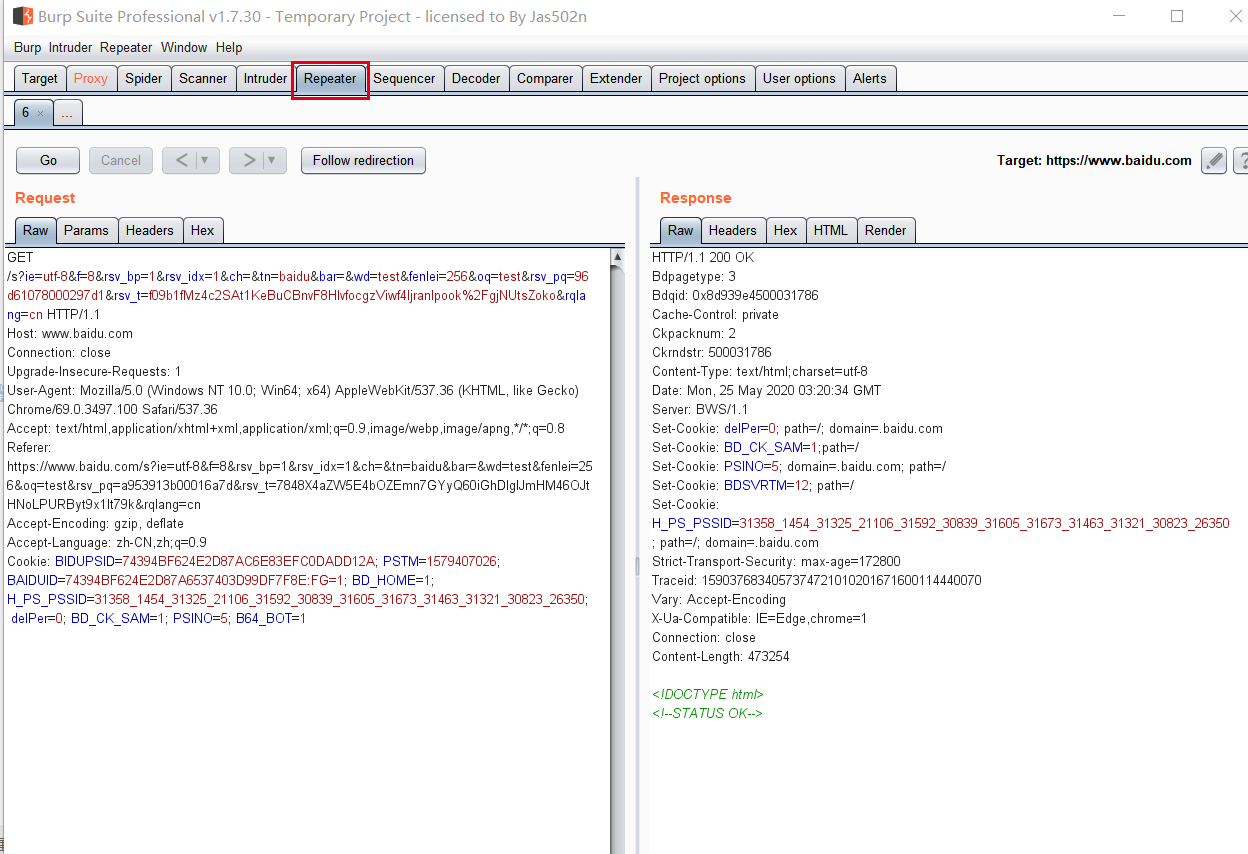The height and width of the screenshot is (854, 1248).
Task: Switch to the Extender tool tab
Action: [x=616, y=78]
